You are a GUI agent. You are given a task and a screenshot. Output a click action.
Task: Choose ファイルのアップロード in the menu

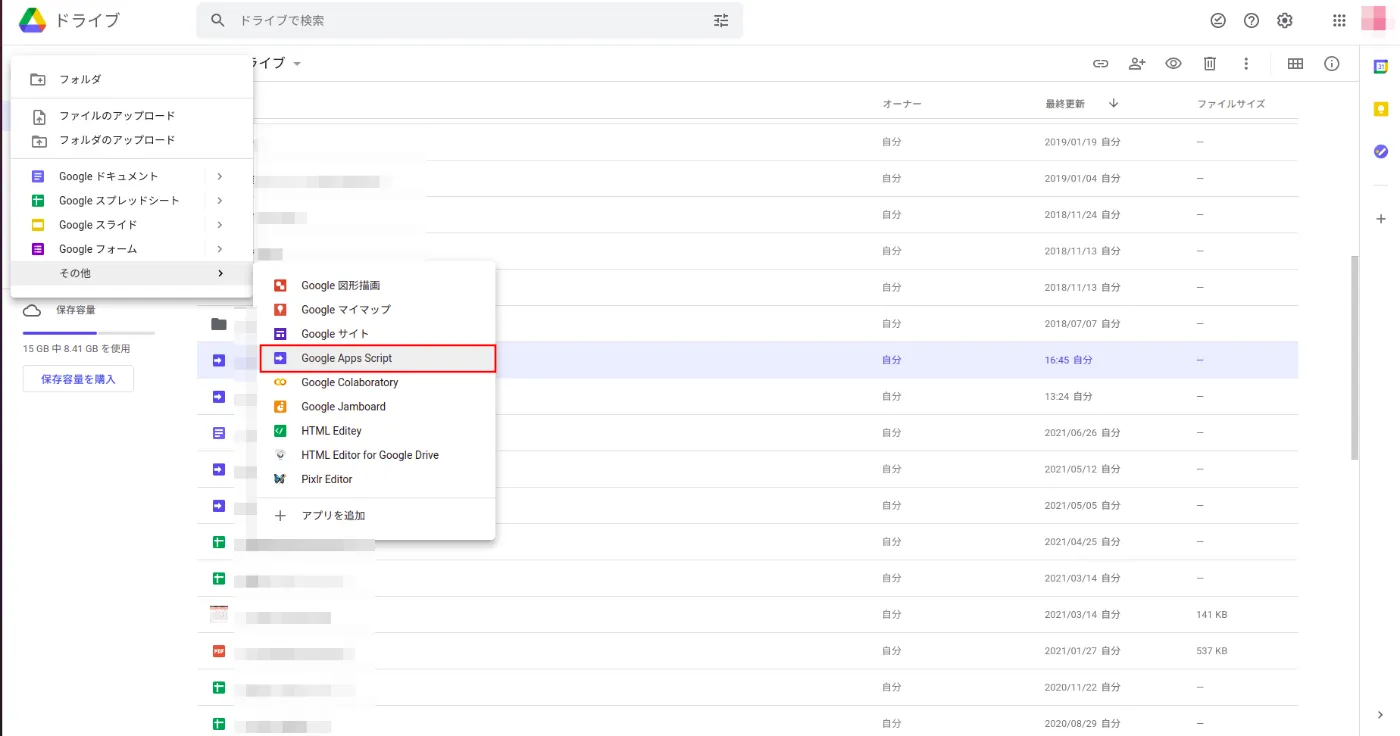116,116
